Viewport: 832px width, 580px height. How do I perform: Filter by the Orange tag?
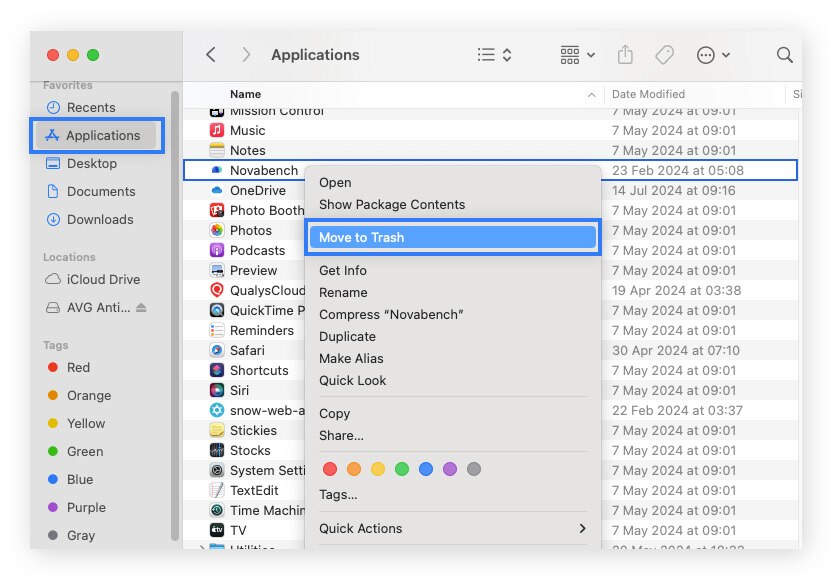coord(80,396)
